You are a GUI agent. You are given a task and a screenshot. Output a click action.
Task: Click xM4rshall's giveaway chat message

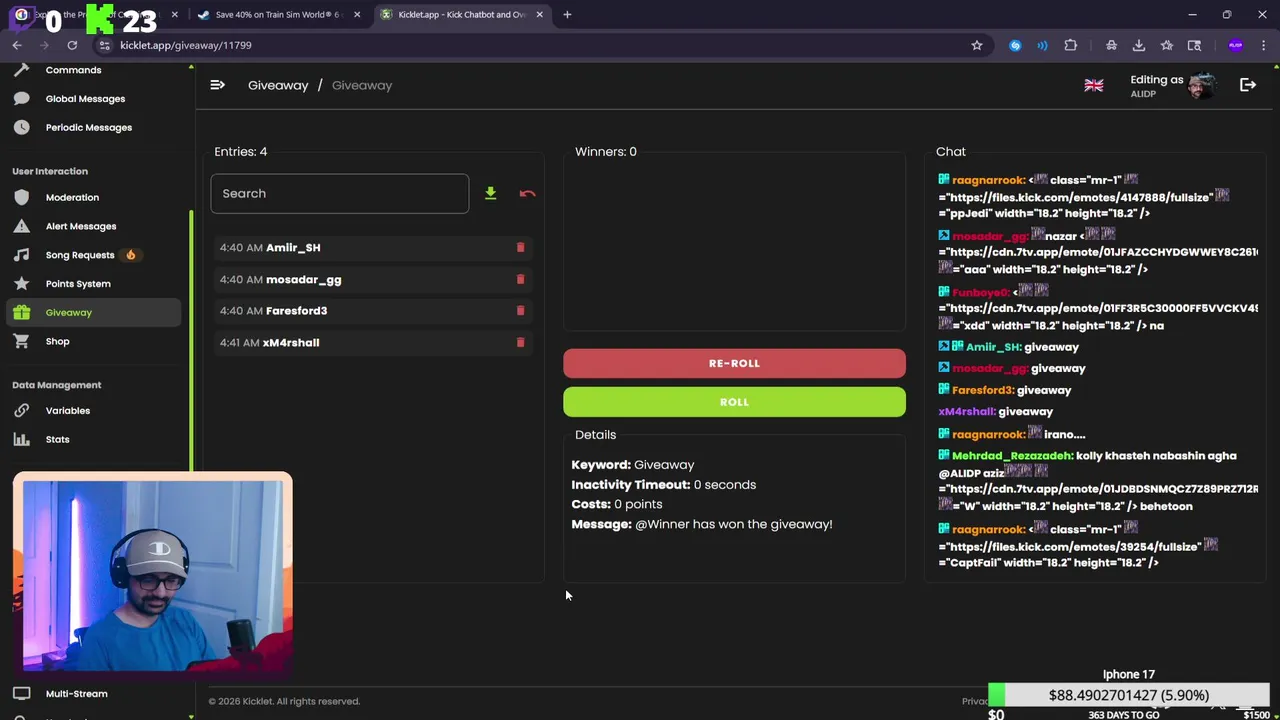click(x=1025, y=411)
